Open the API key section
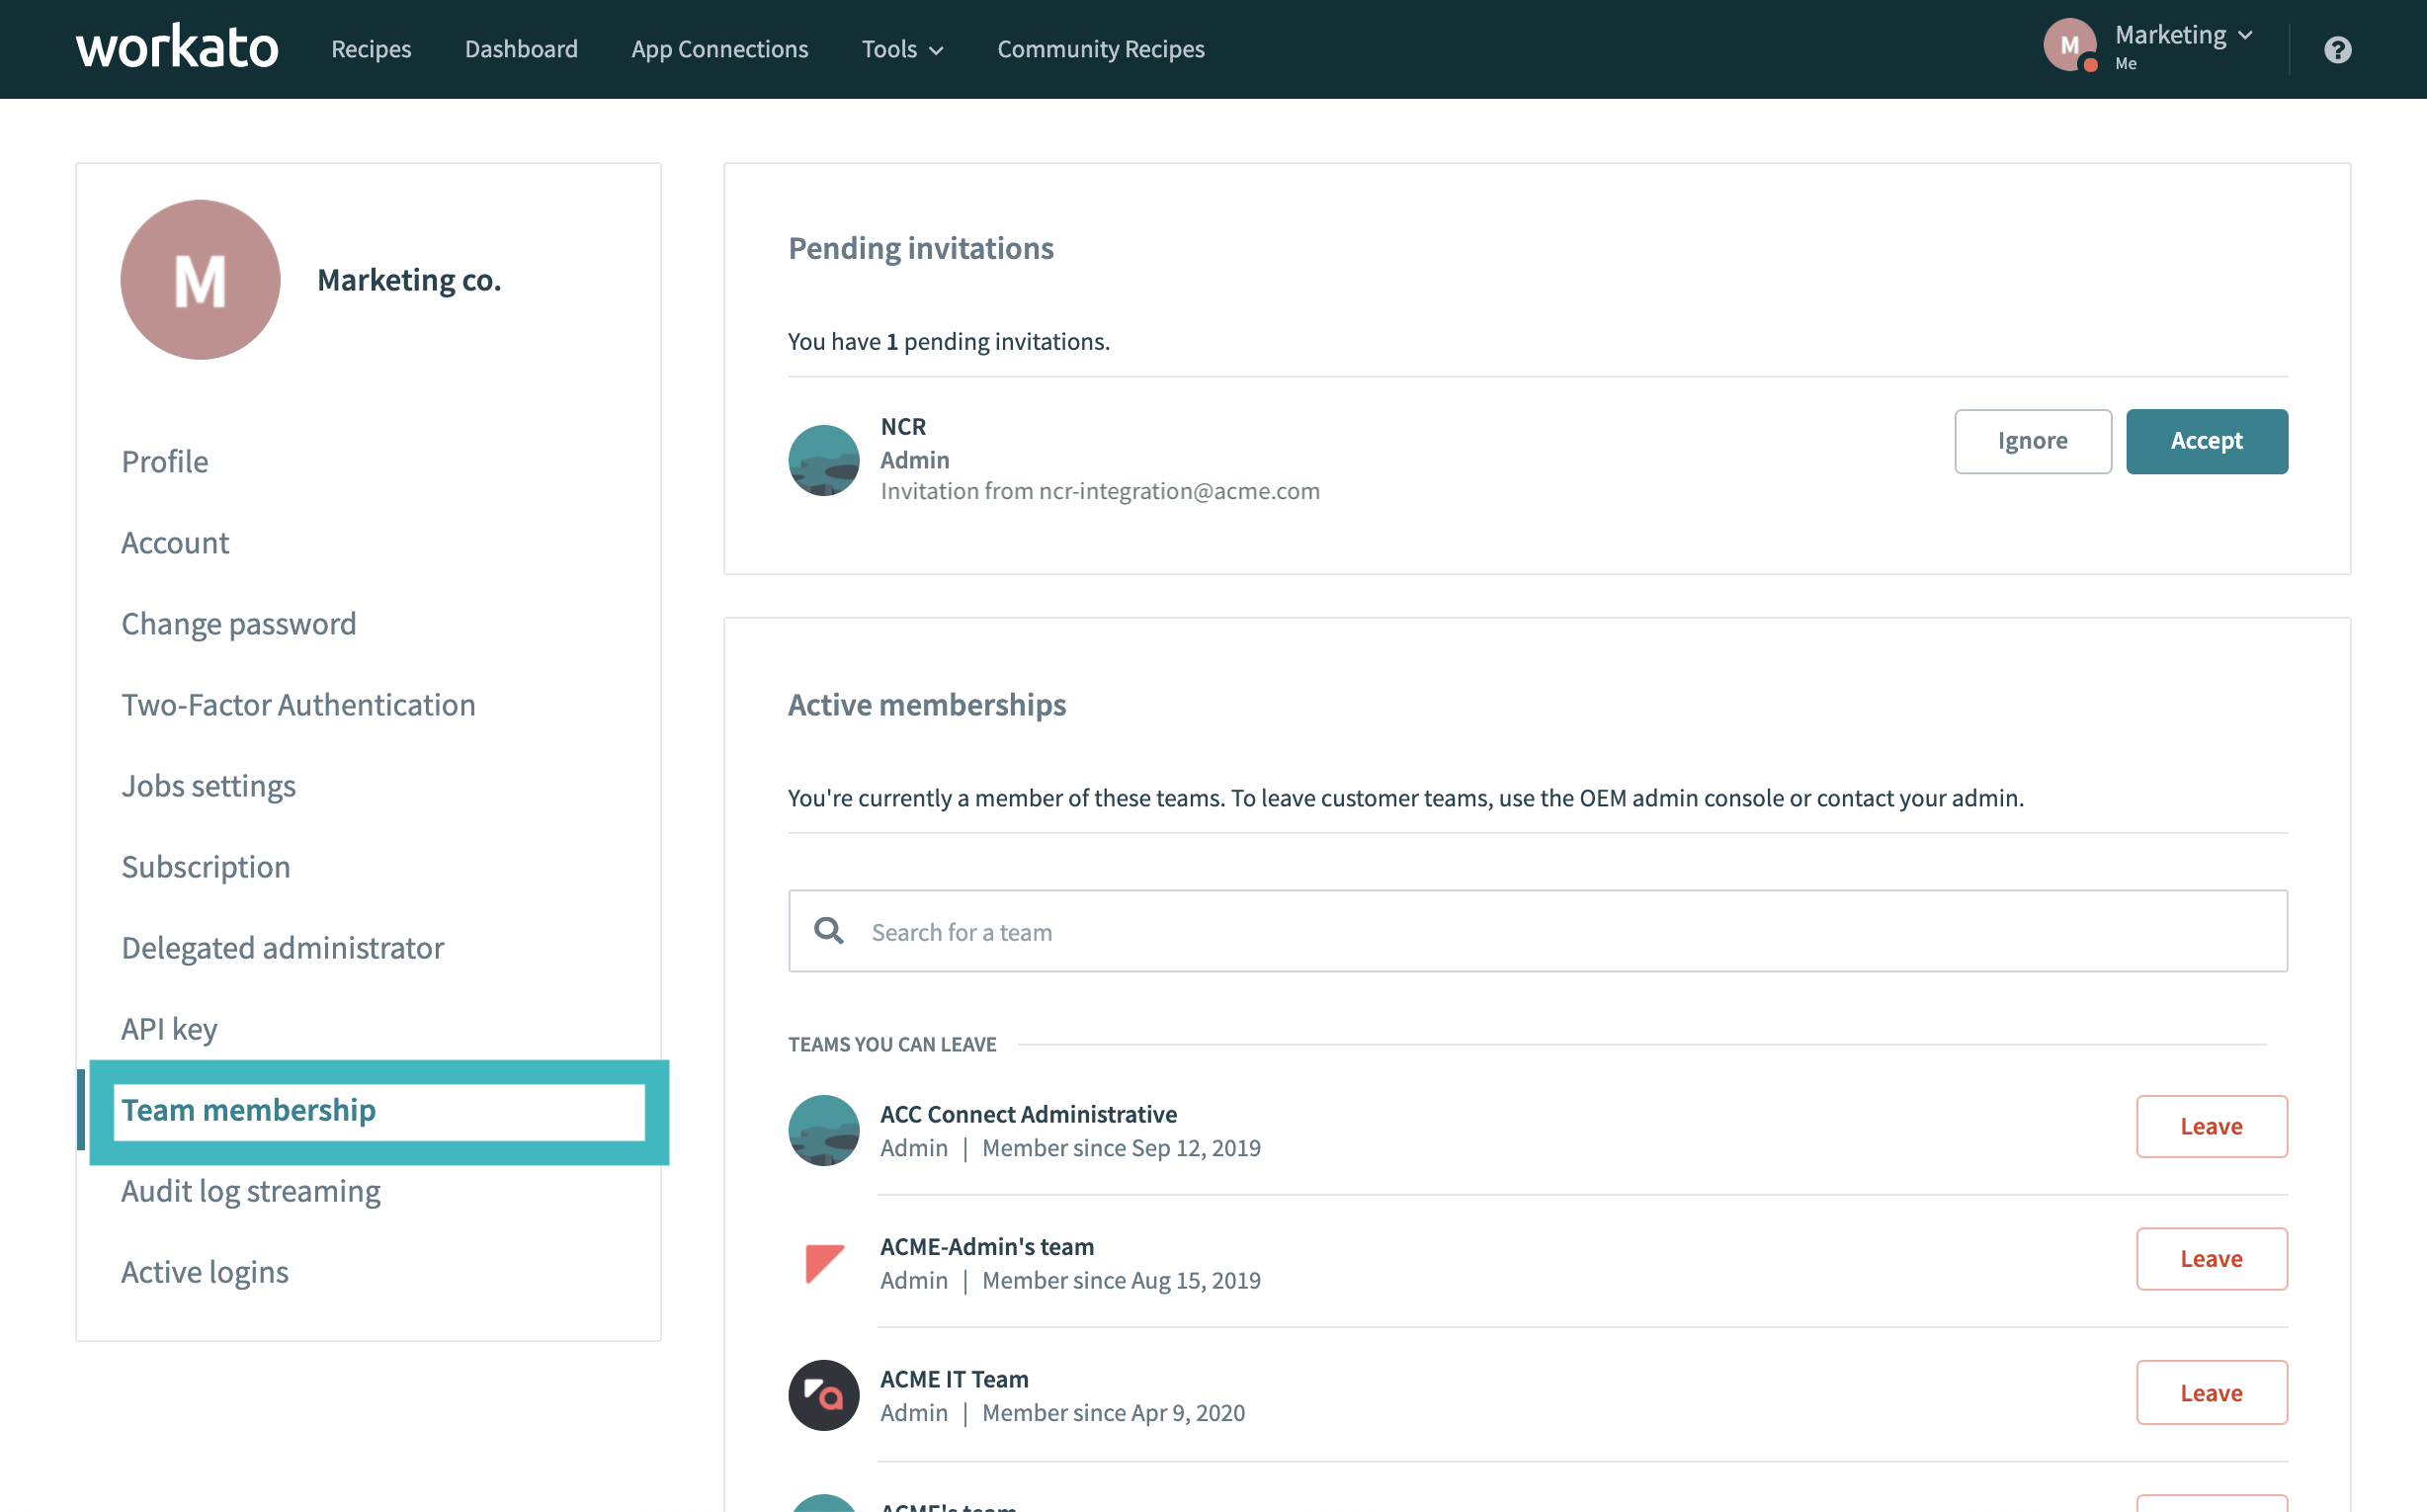2427x1512 pixels. (169, 1028)
